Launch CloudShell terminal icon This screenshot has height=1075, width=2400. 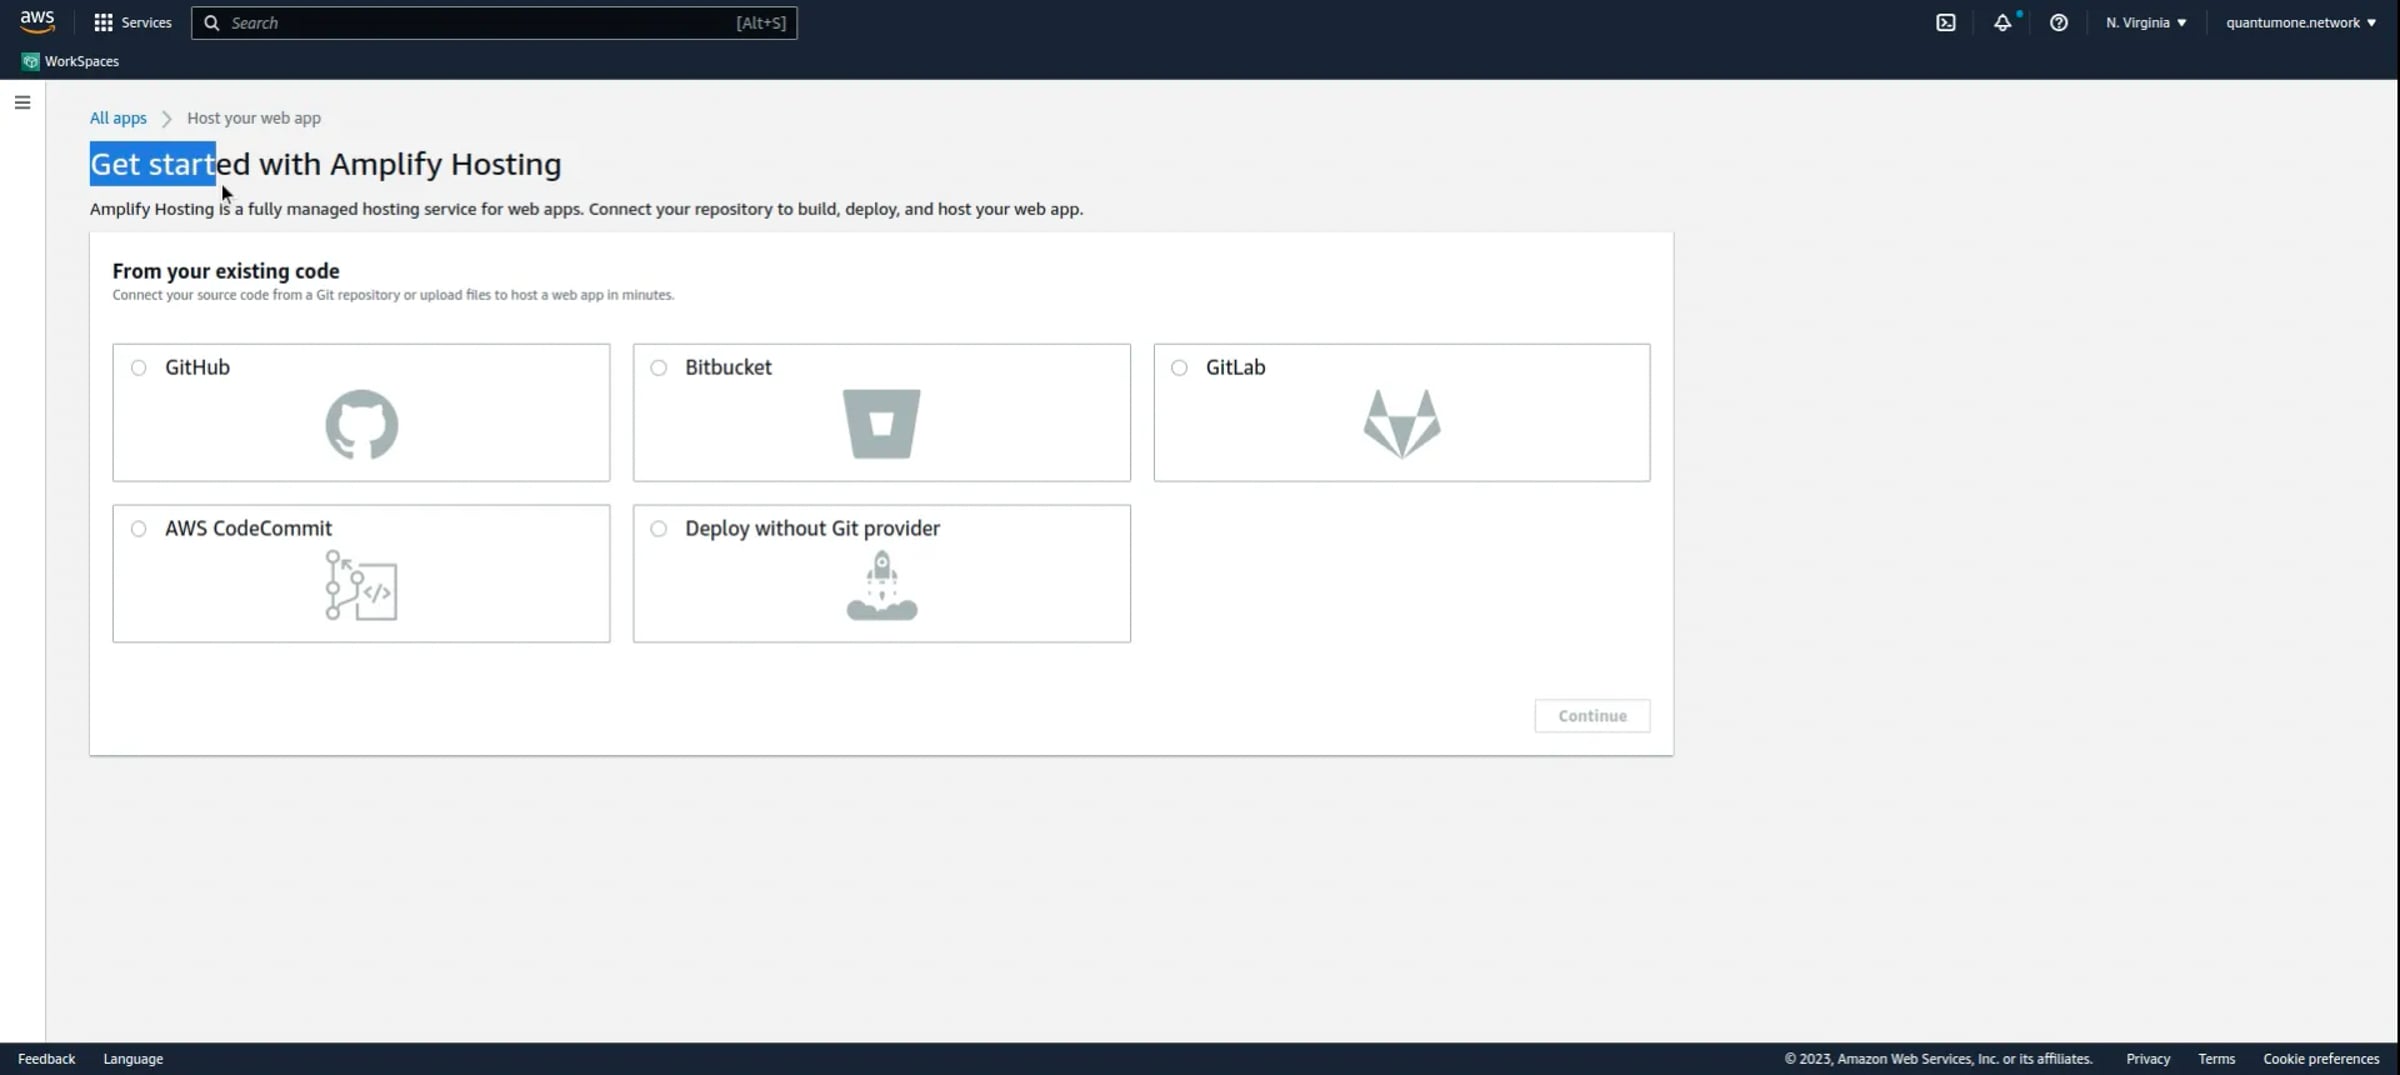(x=1945, y=22)
